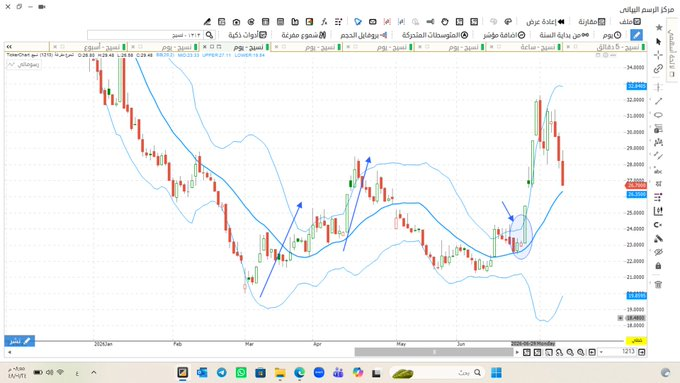The height and width of the screenshot is (383, 680).
Task: Click the symbol search input field
Action: (145, 35)
